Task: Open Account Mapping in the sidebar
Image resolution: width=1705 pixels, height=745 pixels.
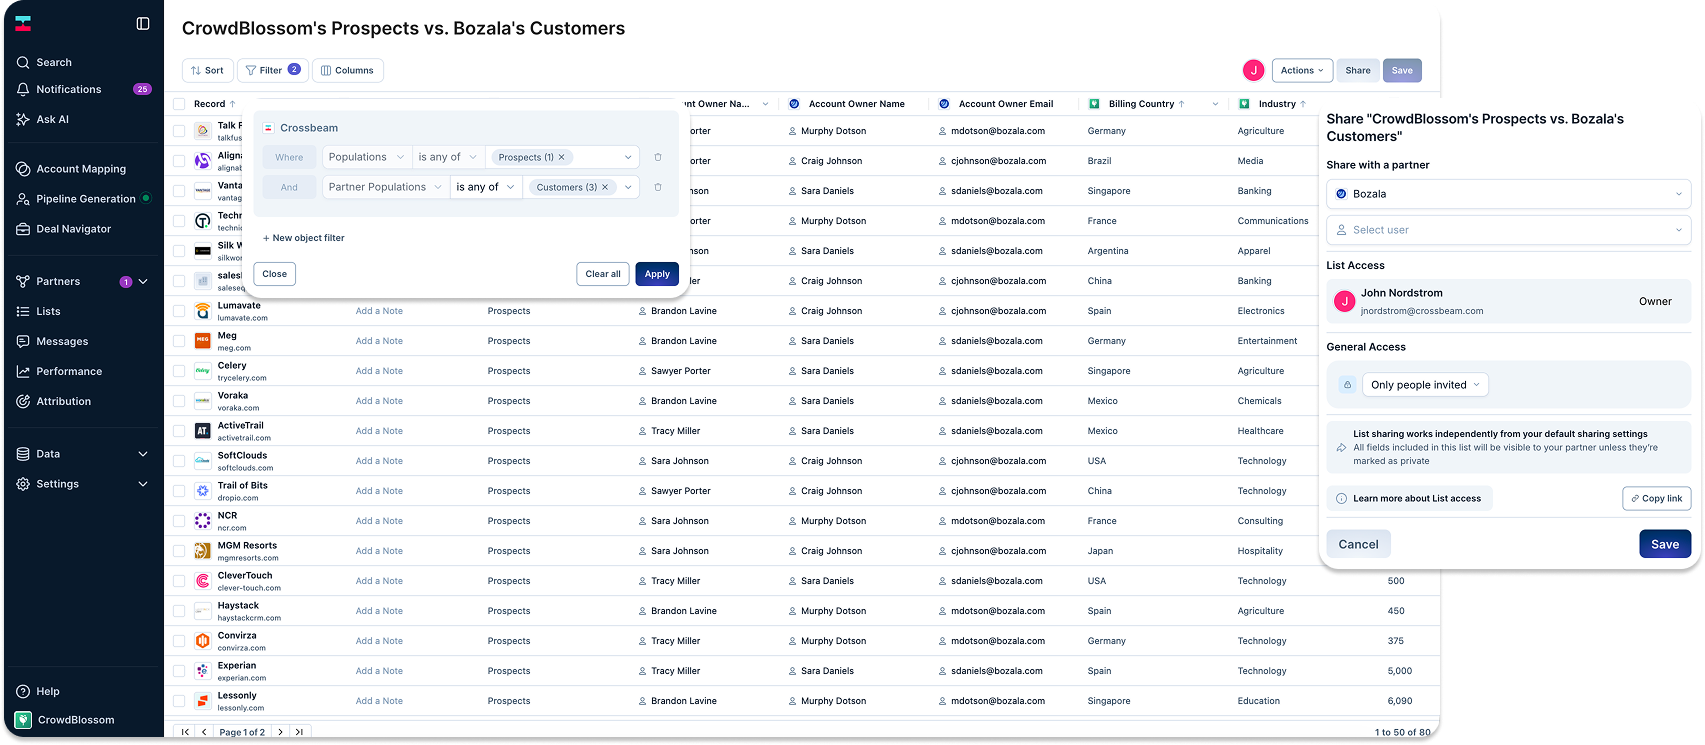Action: 82,169
